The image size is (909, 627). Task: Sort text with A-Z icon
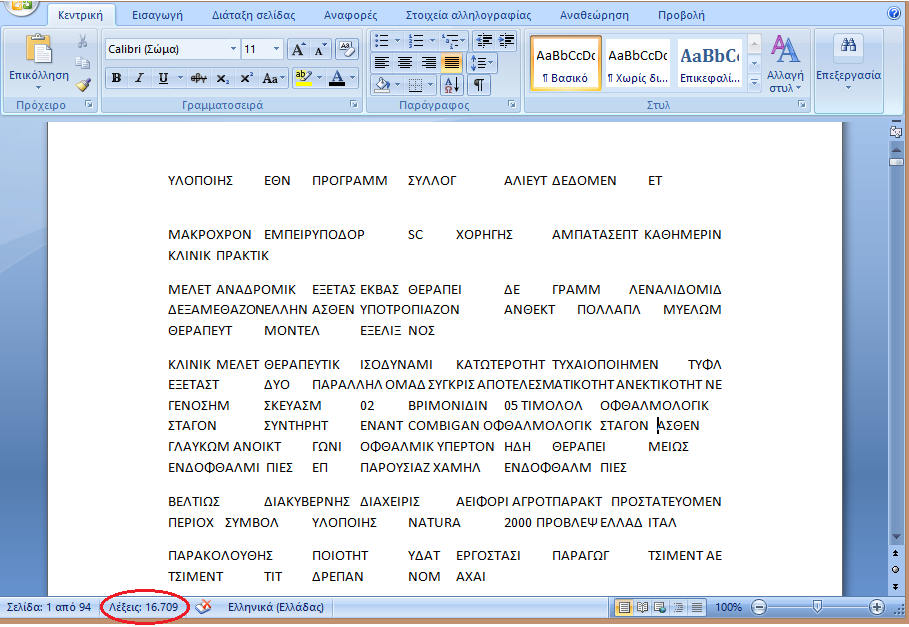[x=452, y=85]
